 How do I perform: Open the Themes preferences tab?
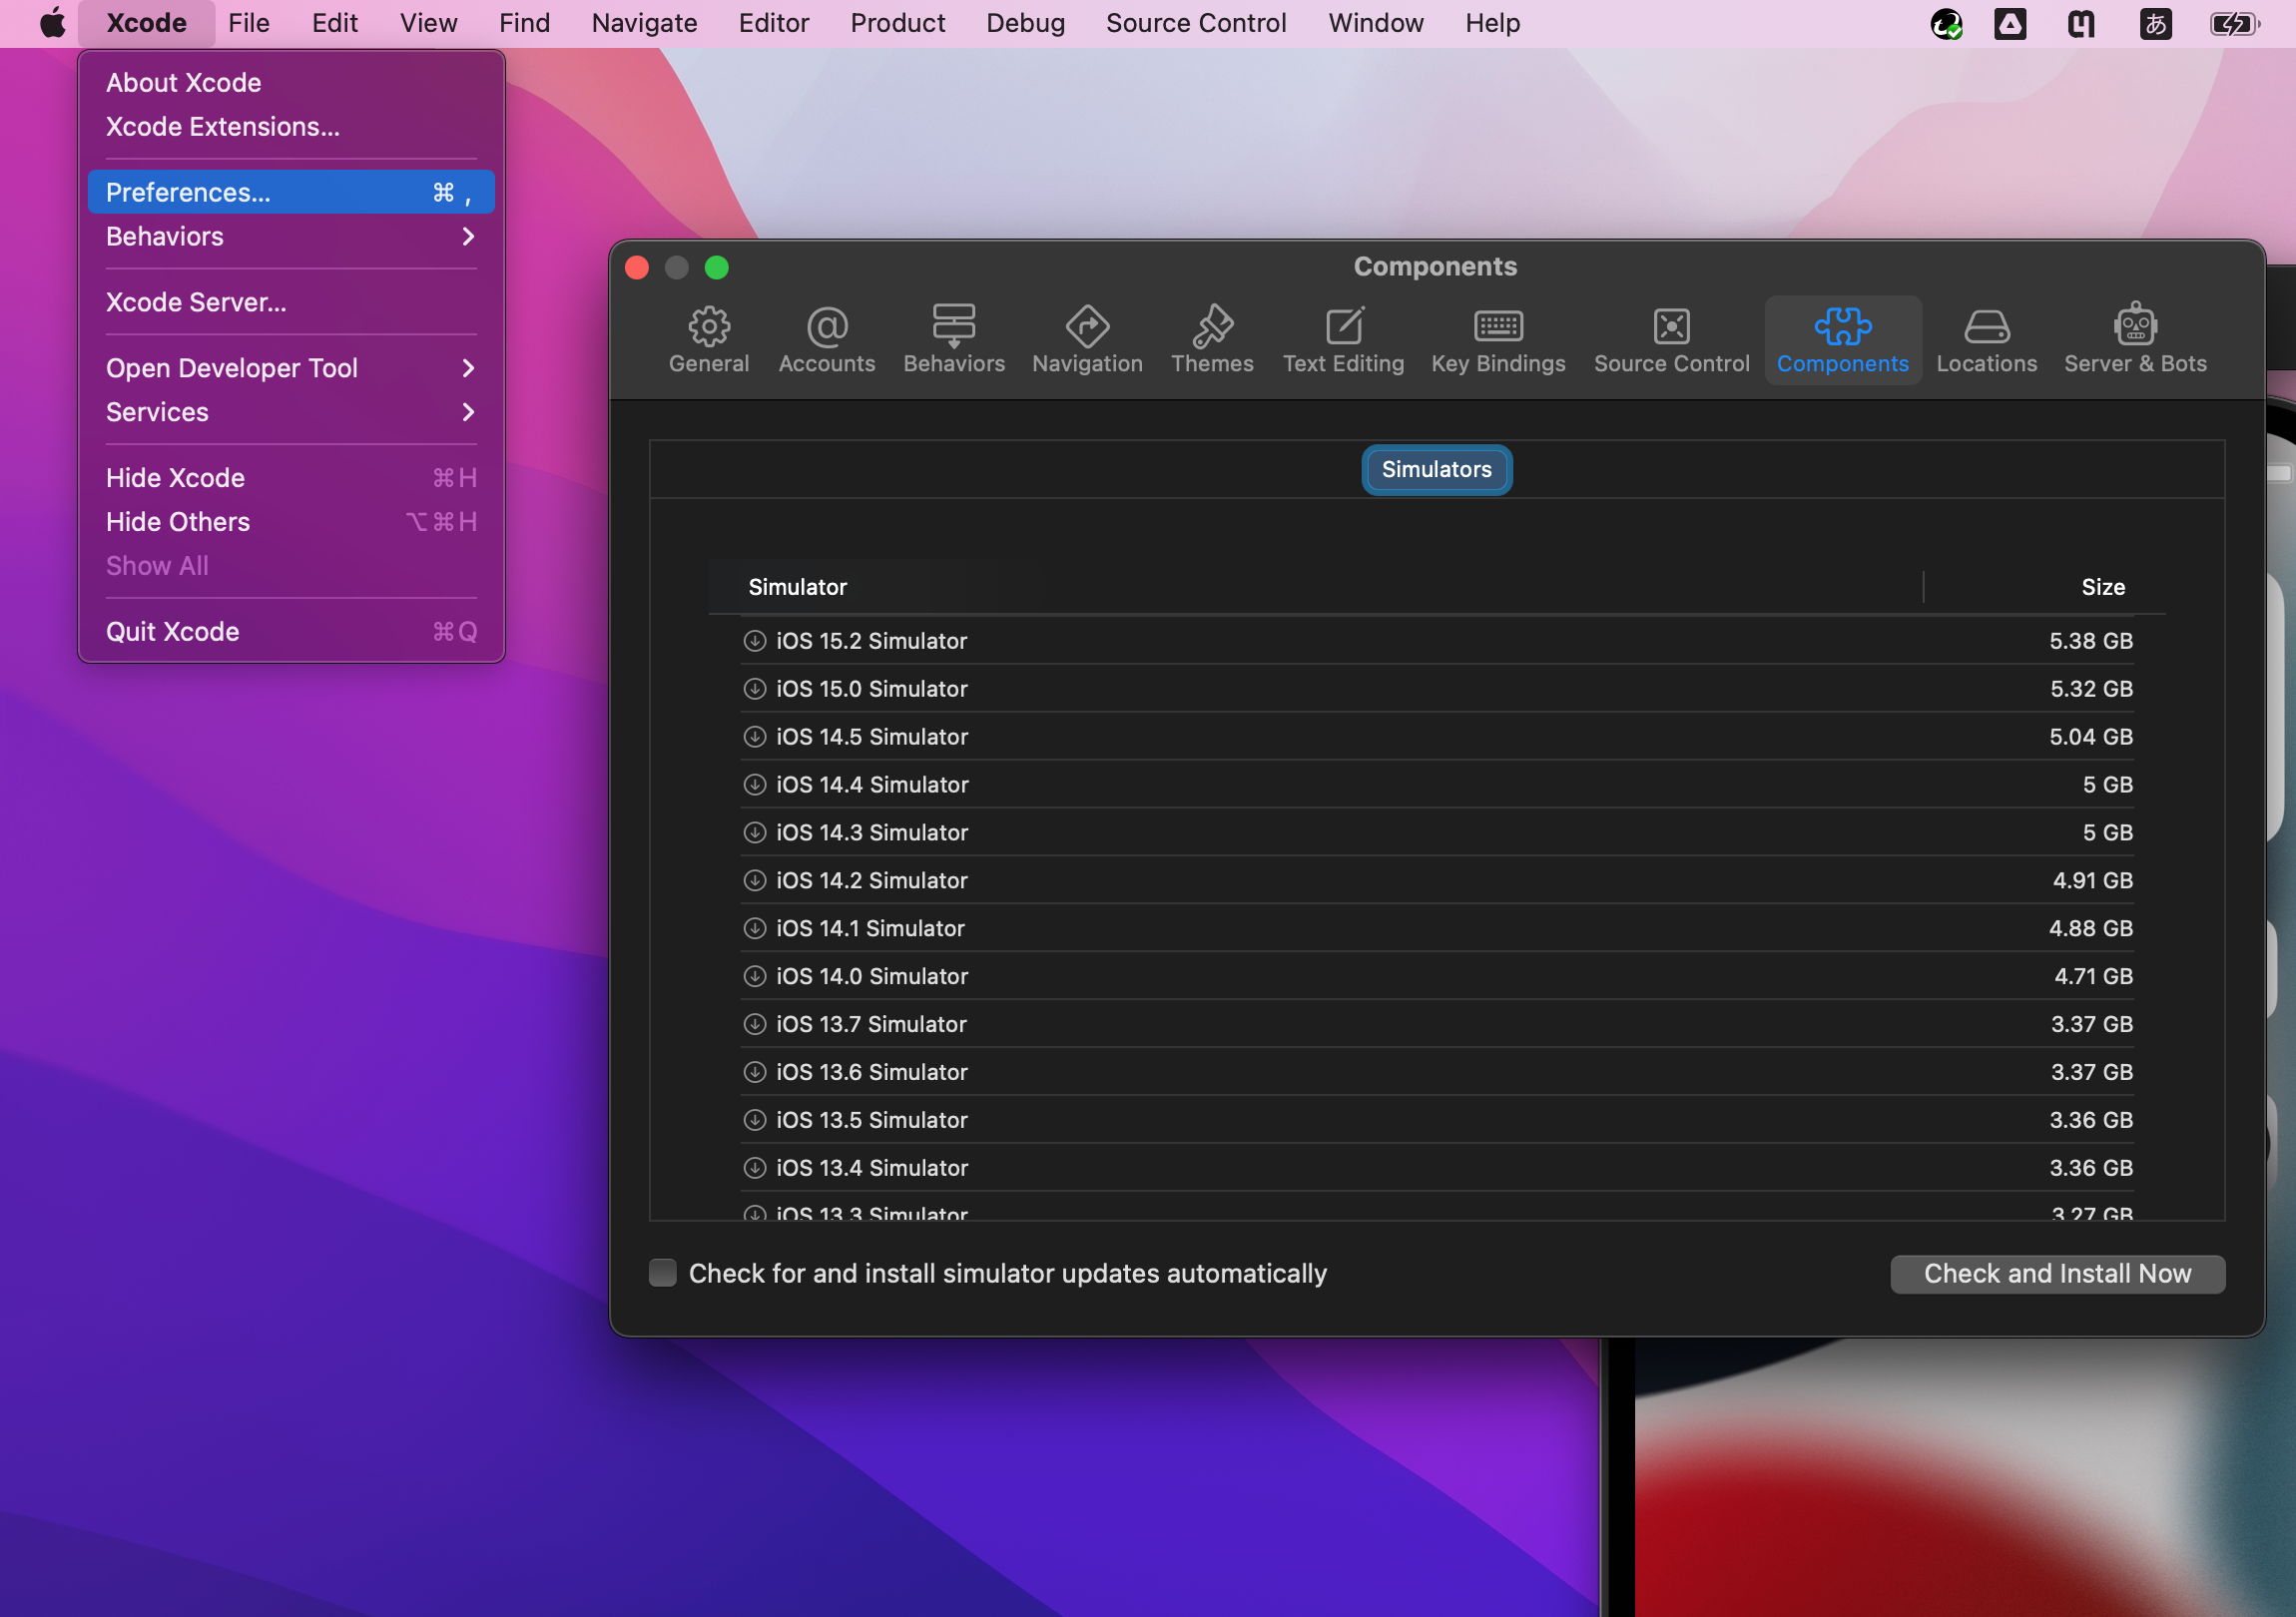click(1212, 340)
